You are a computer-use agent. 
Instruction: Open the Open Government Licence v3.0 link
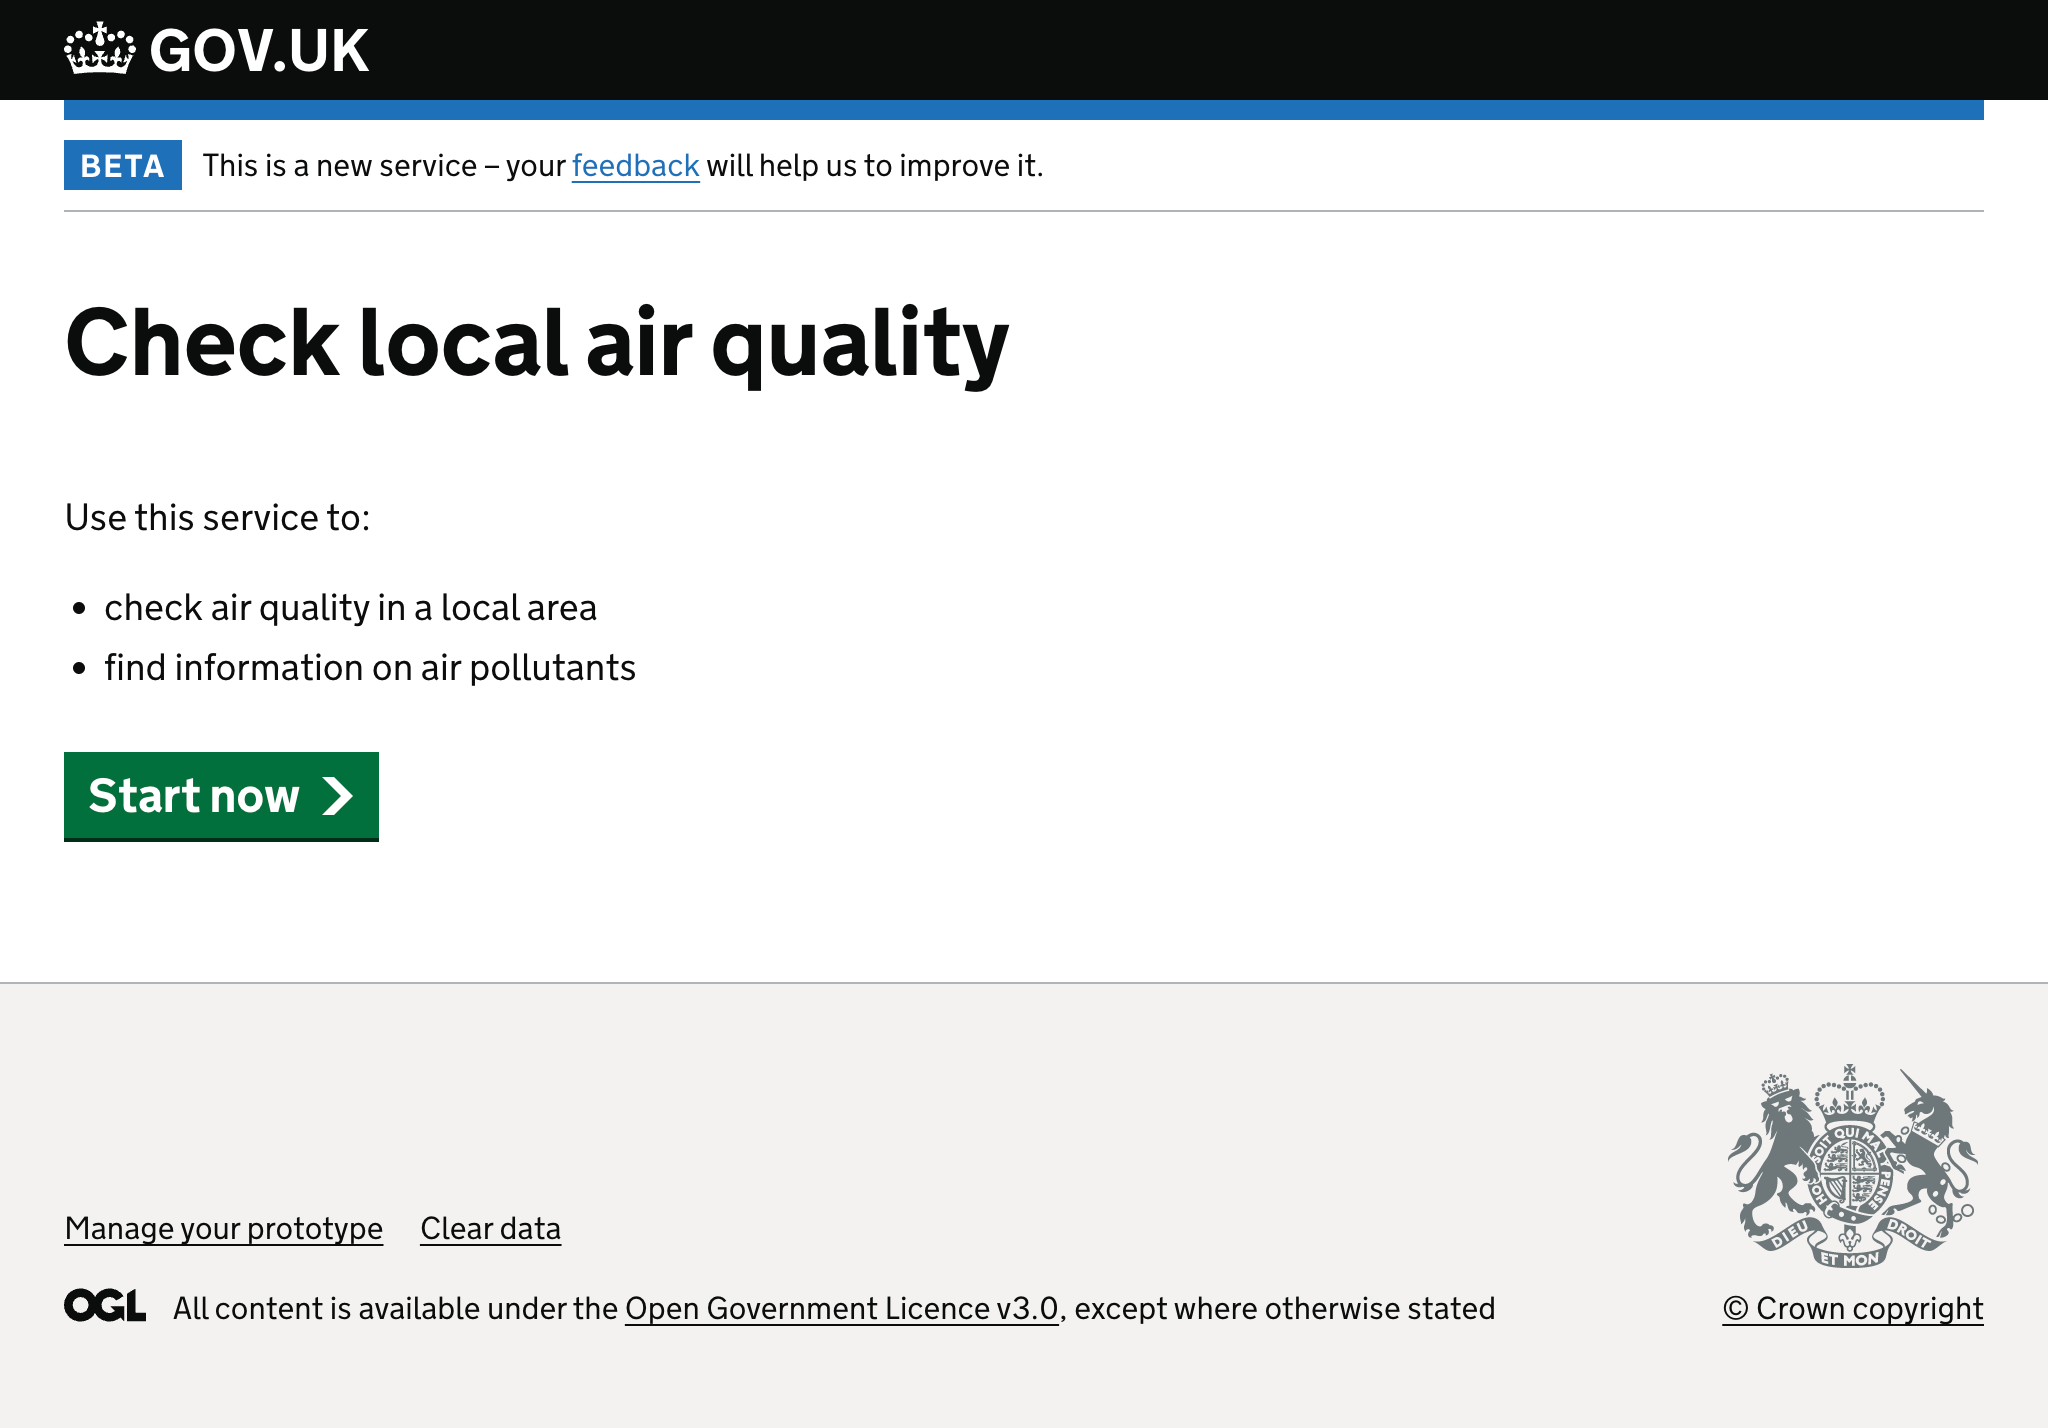842,1308
